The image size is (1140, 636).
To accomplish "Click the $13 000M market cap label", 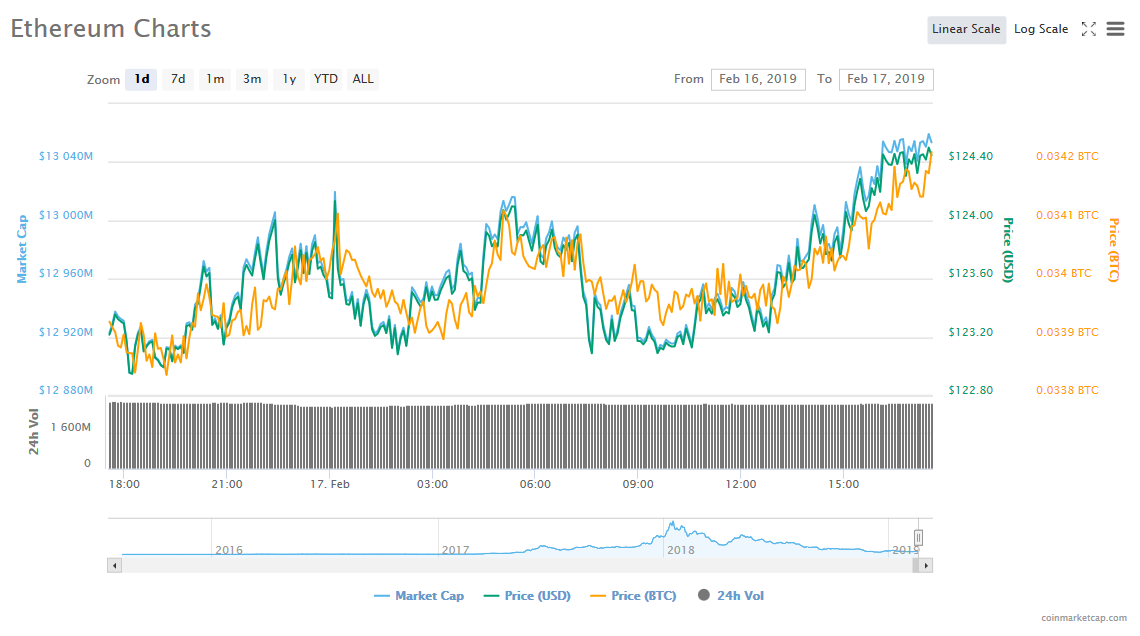I will coord(66,215).
